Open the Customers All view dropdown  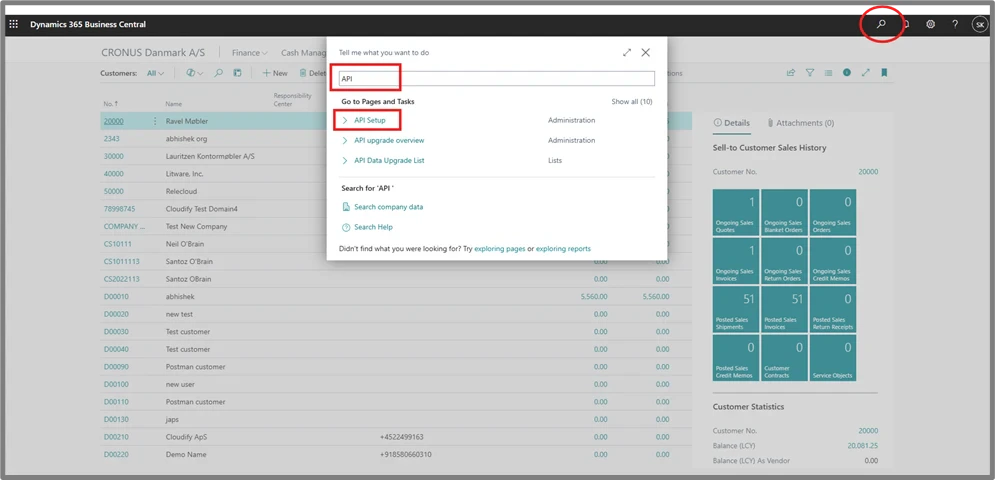155,74
